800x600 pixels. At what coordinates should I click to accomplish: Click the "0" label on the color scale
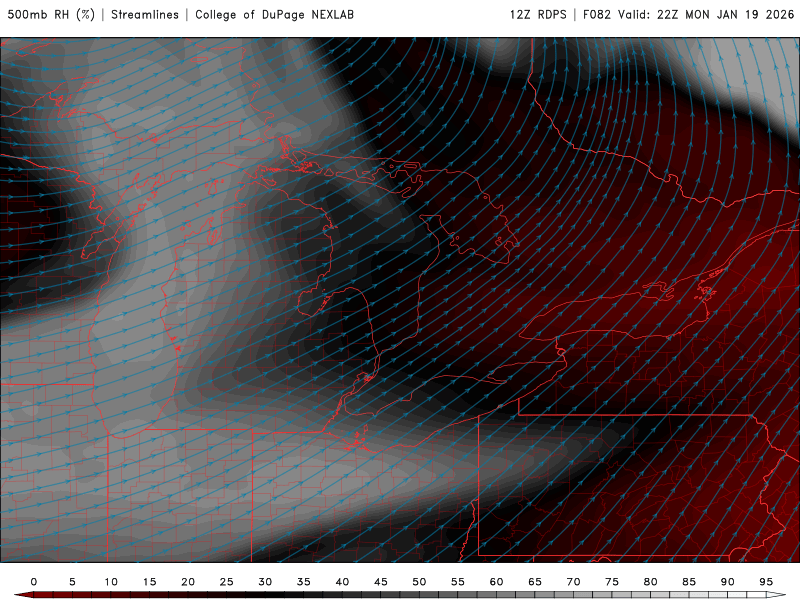[x=34, y=582]
